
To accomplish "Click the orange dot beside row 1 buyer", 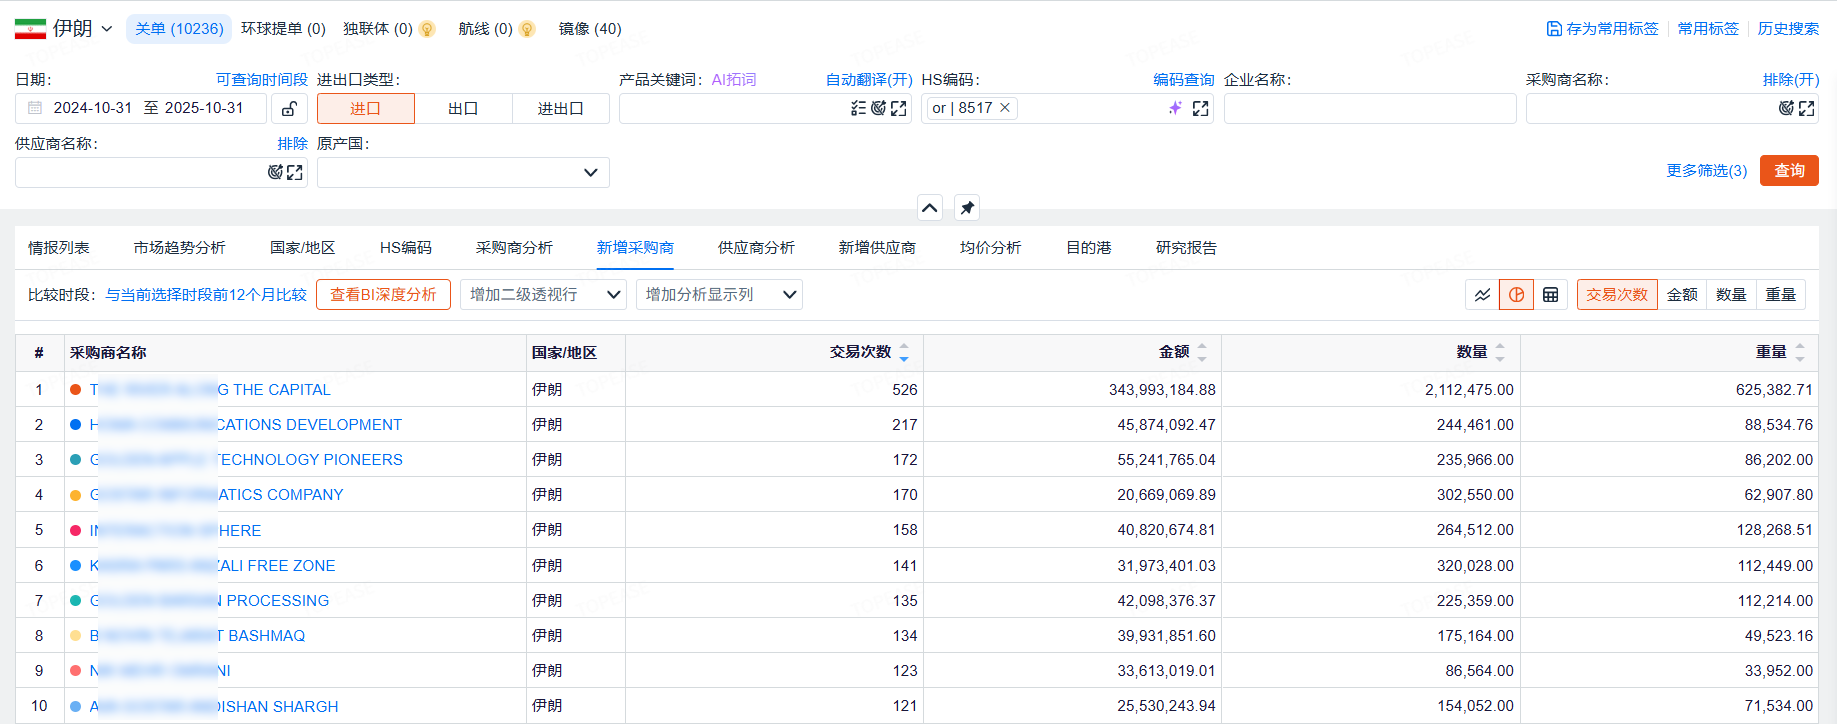I will 76,390.
